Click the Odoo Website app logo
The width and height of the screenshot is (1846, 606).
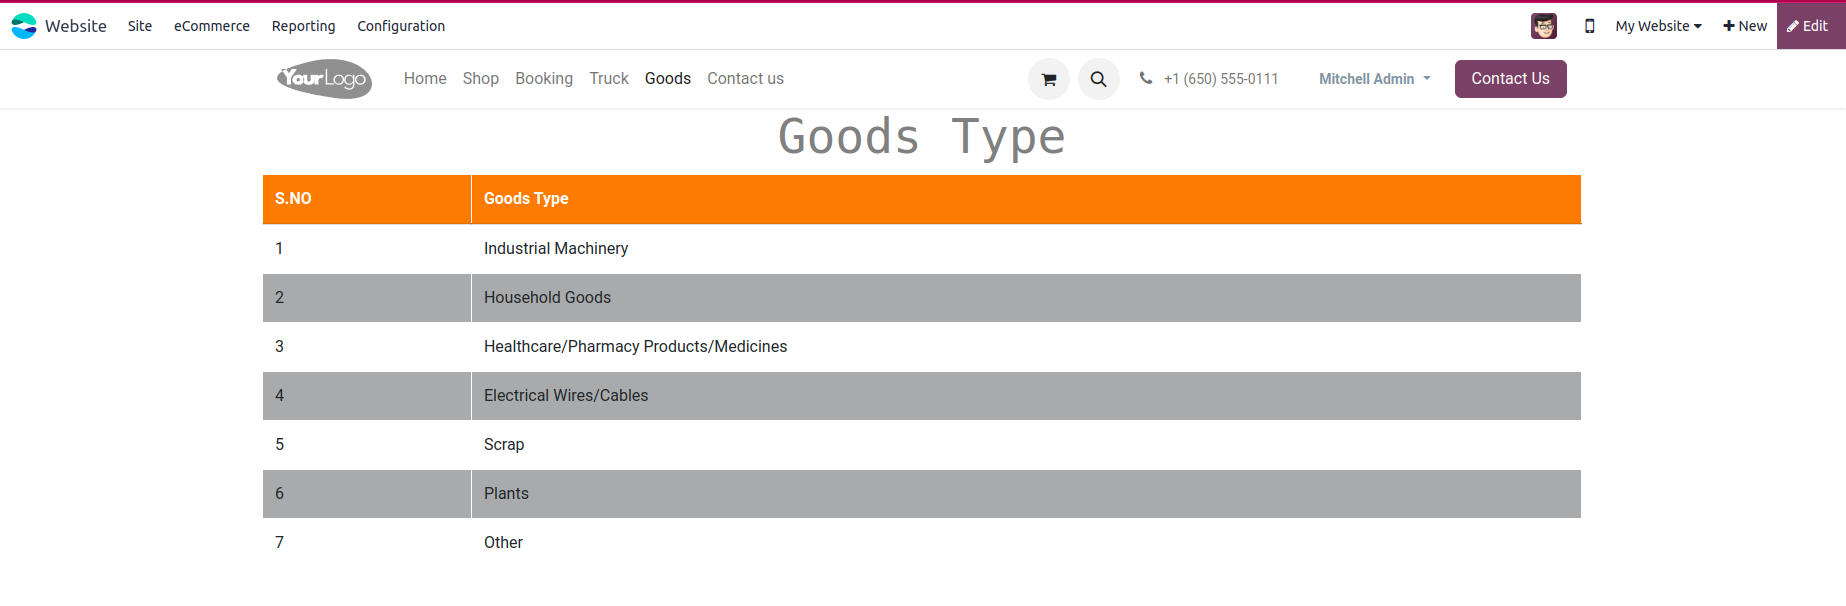click(x=24, y=26)
